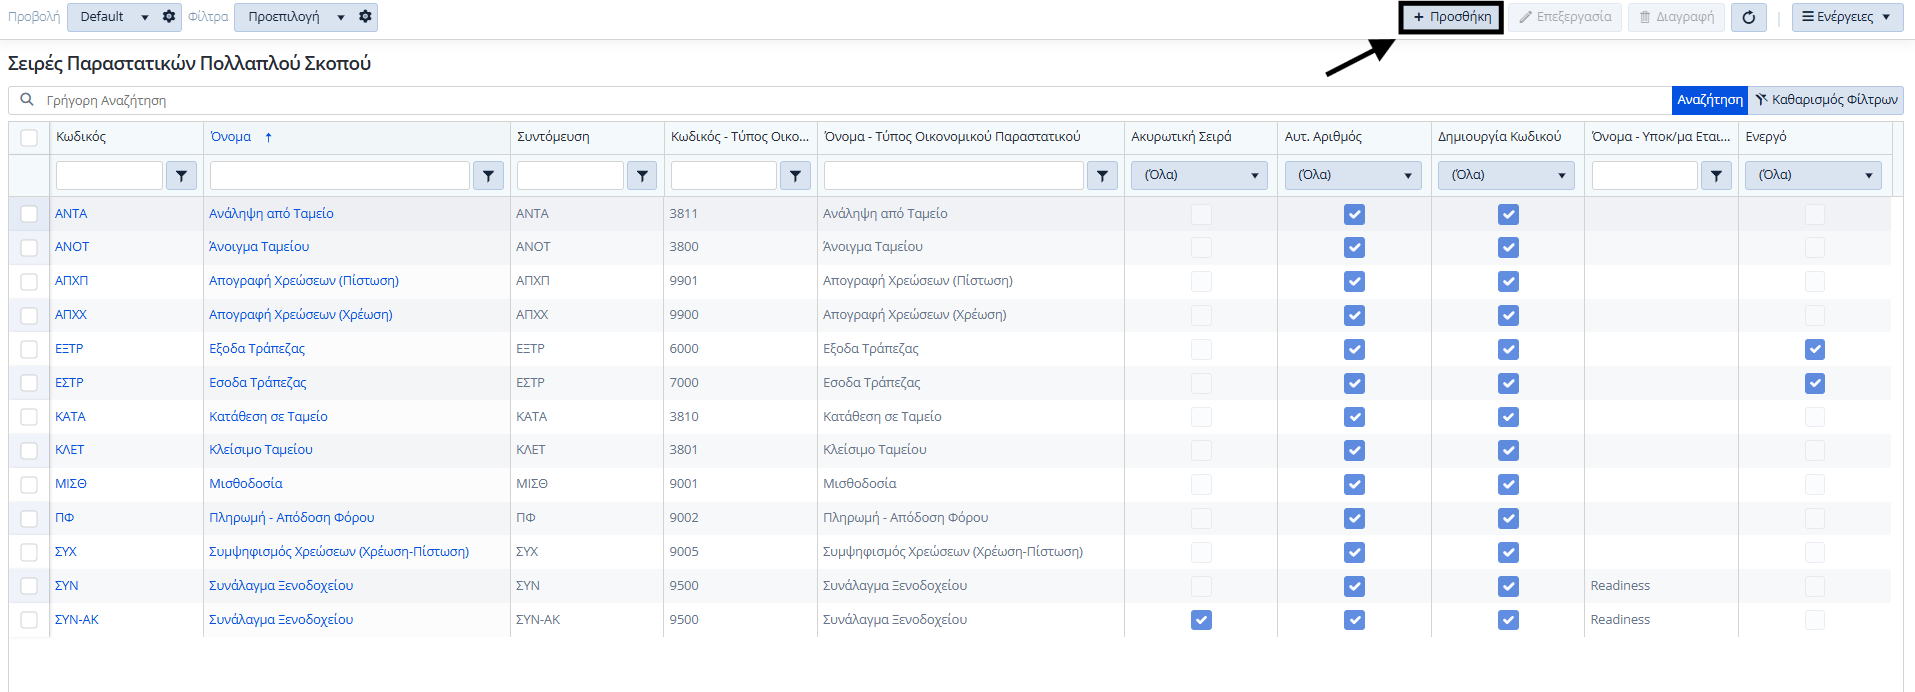Open Ενεργό (Όλα) filter dropdown
This screenshot has width=1915, height=692.
[1814, 176]
